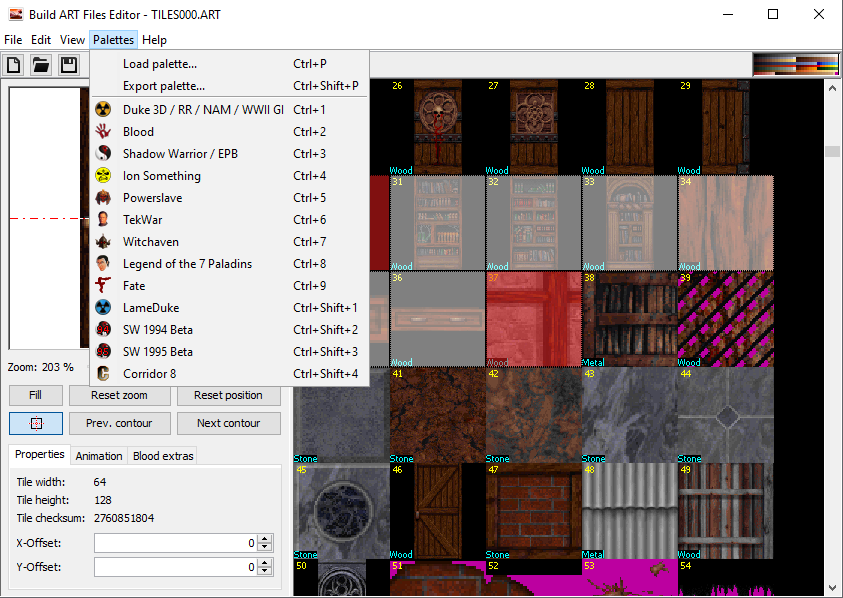The image size is (843, 598).
Task: Decrease Y-Offset with the down arrow
Action: (x=265, y=571)
